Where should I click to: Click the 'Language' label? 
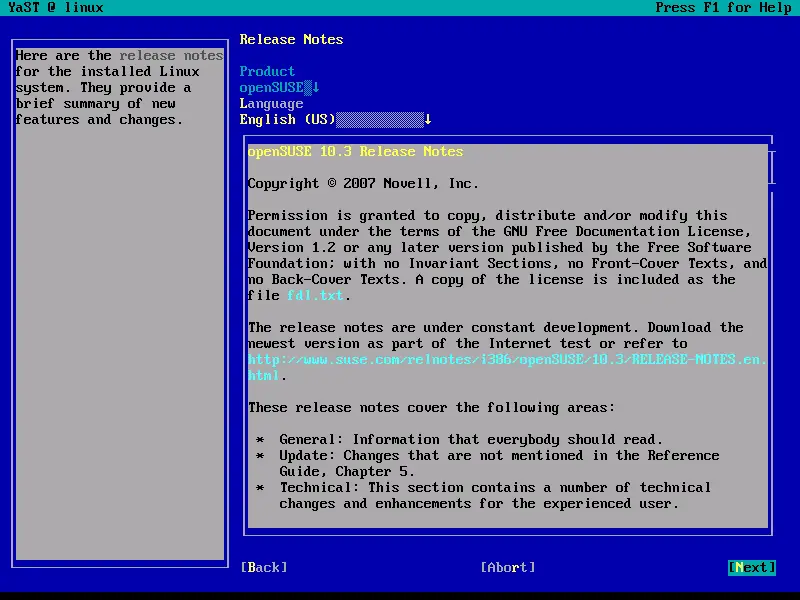pyautogui.click(x=271, y=104)
